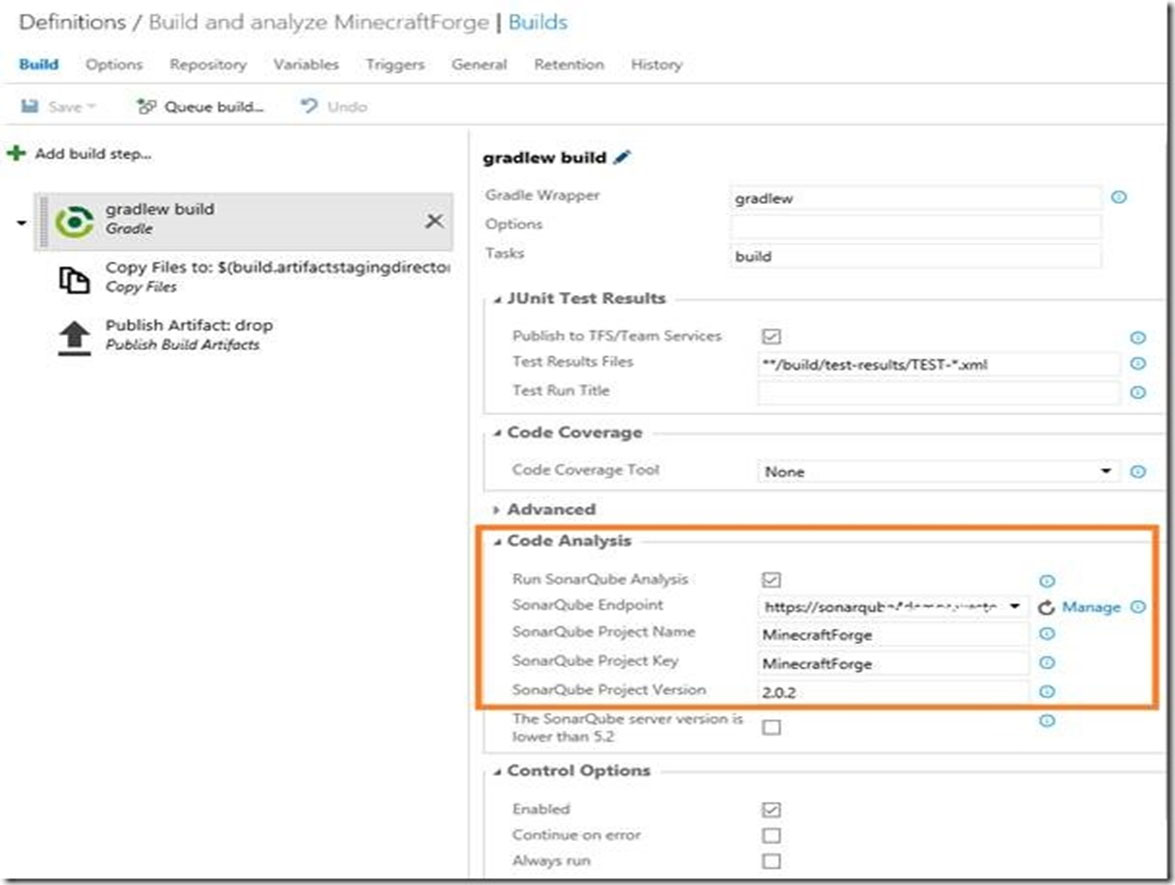Uncheck Publish to TFS/Team Services checkbox
The image size is (1175, 885).
[771, 336]
